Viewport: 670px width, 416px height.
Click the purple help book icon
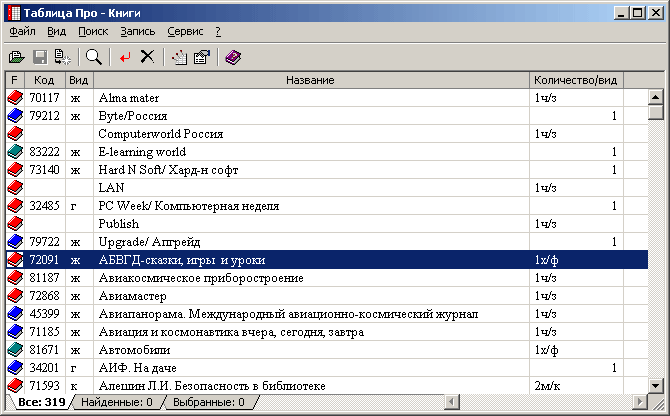point(233,57)
